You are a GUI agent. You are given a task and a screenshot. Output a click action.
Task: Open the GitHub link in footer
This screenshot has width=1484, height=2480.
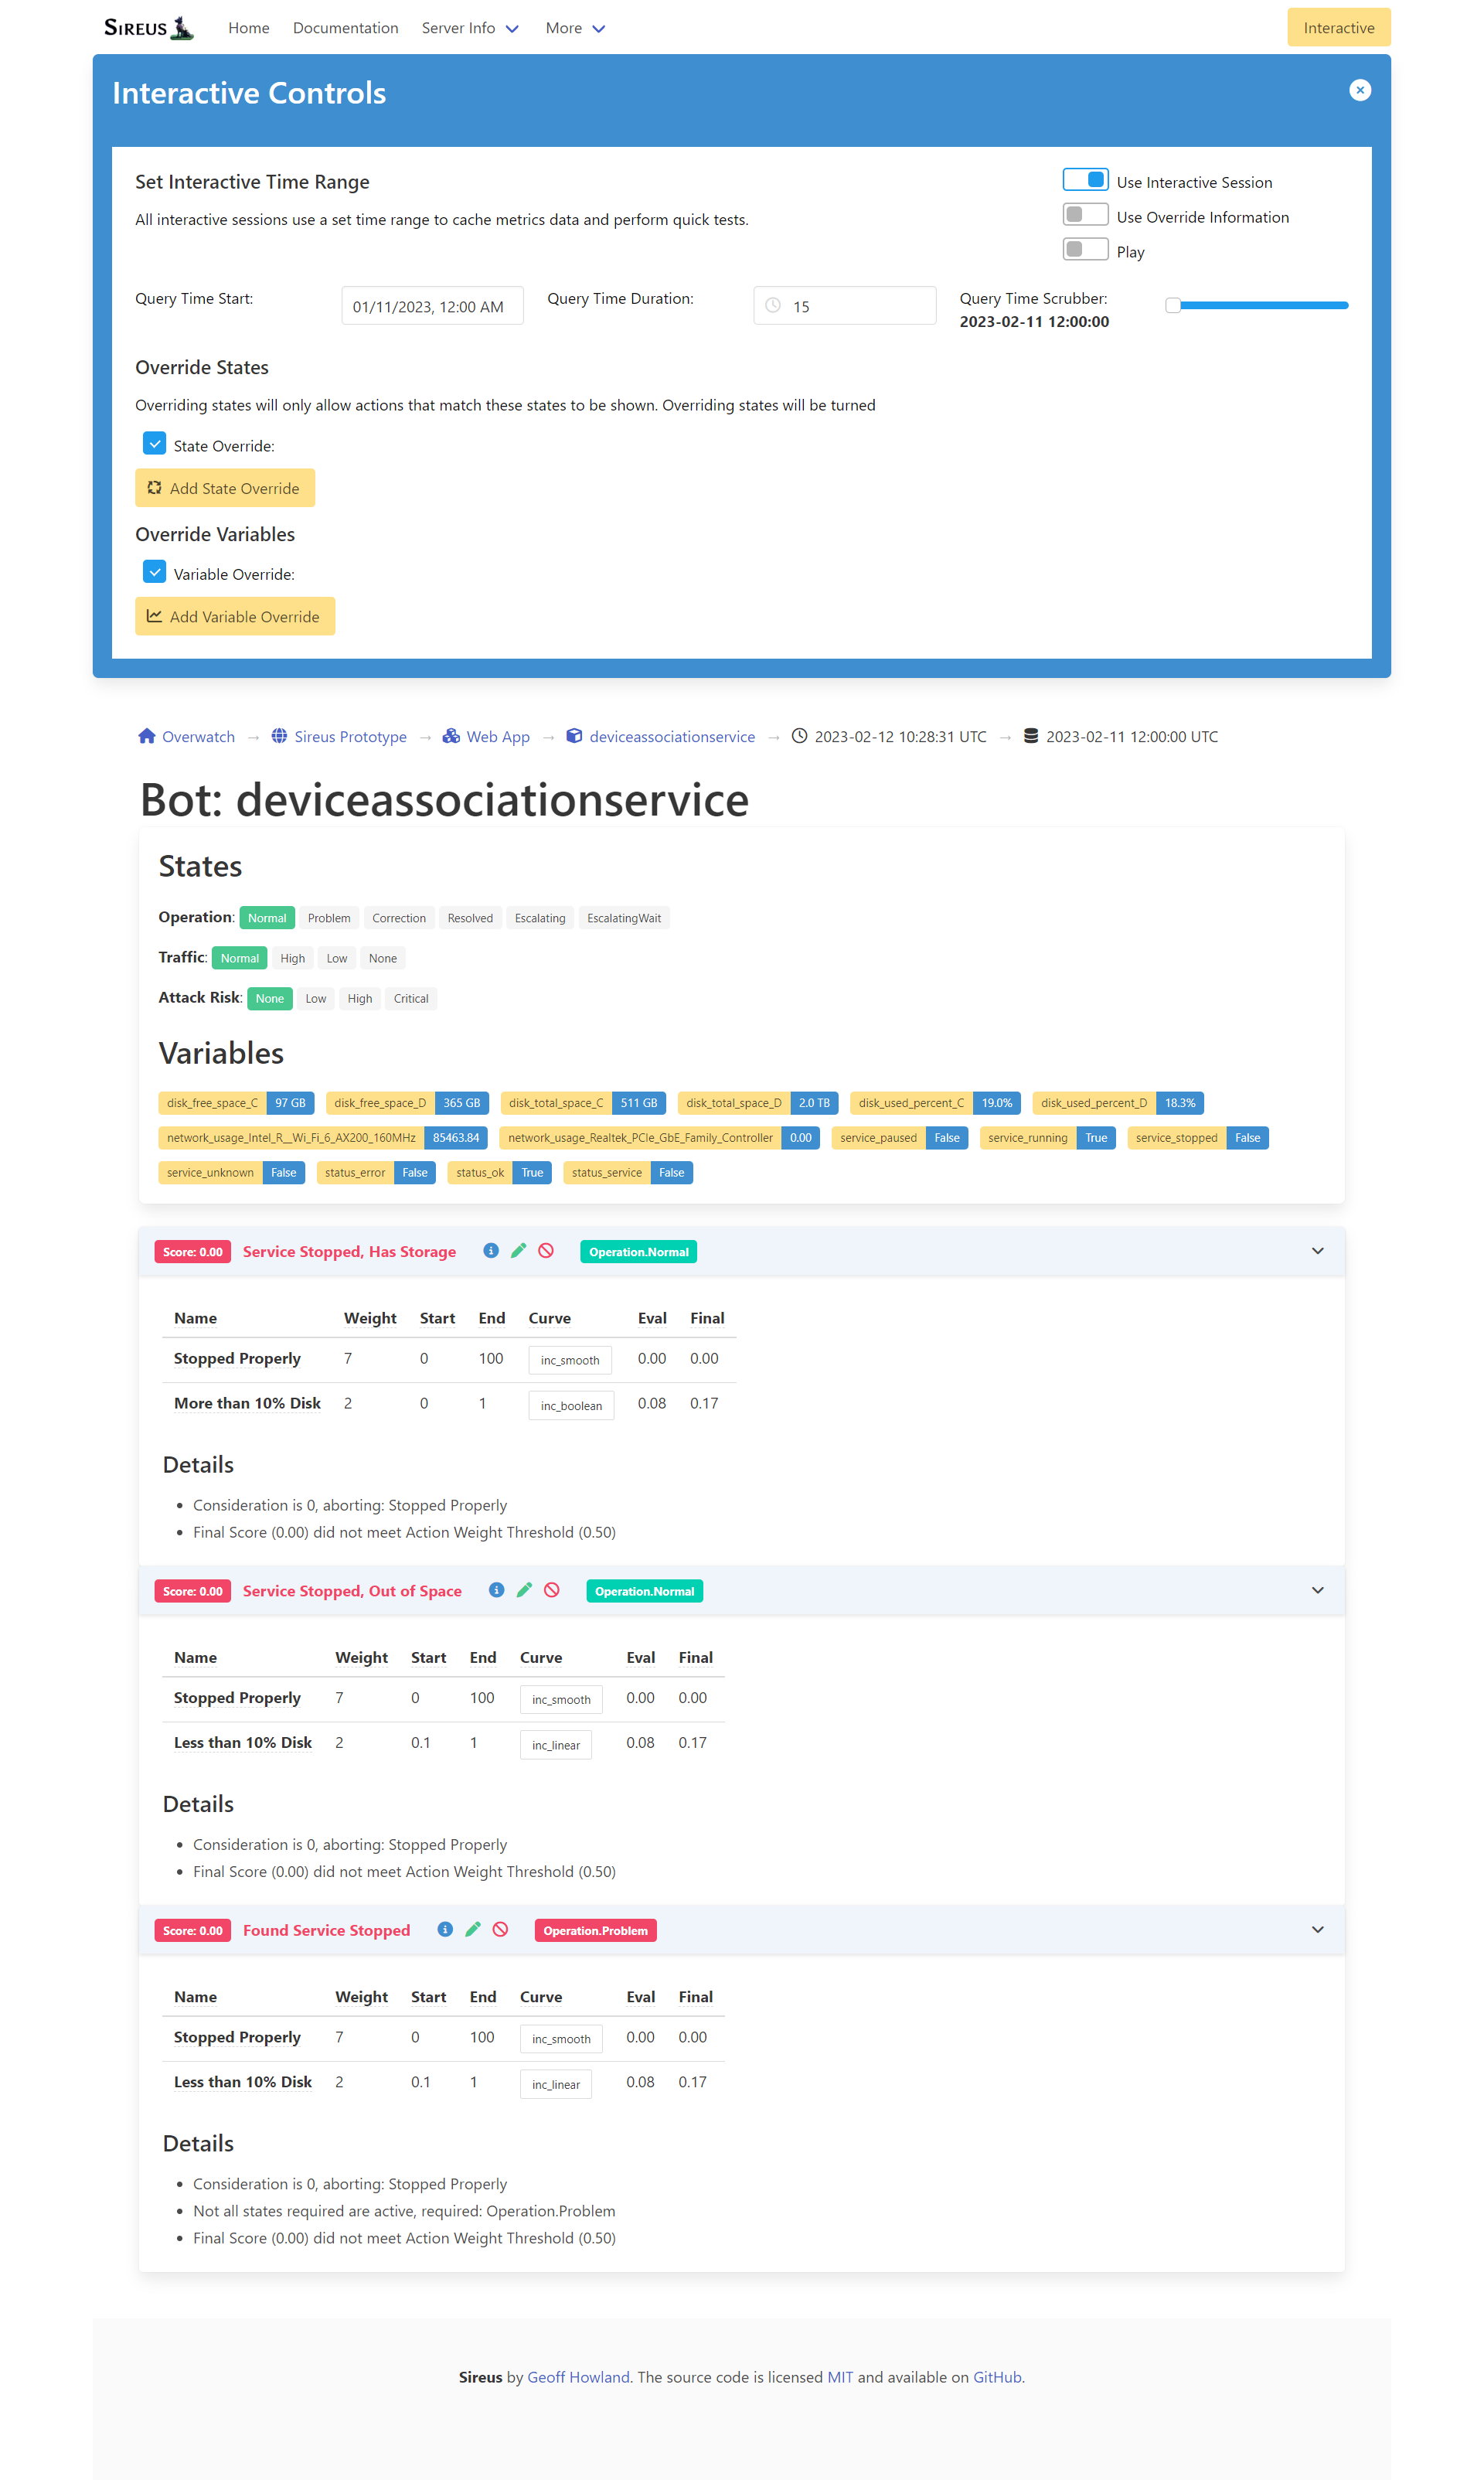[x=996, y=2376]
